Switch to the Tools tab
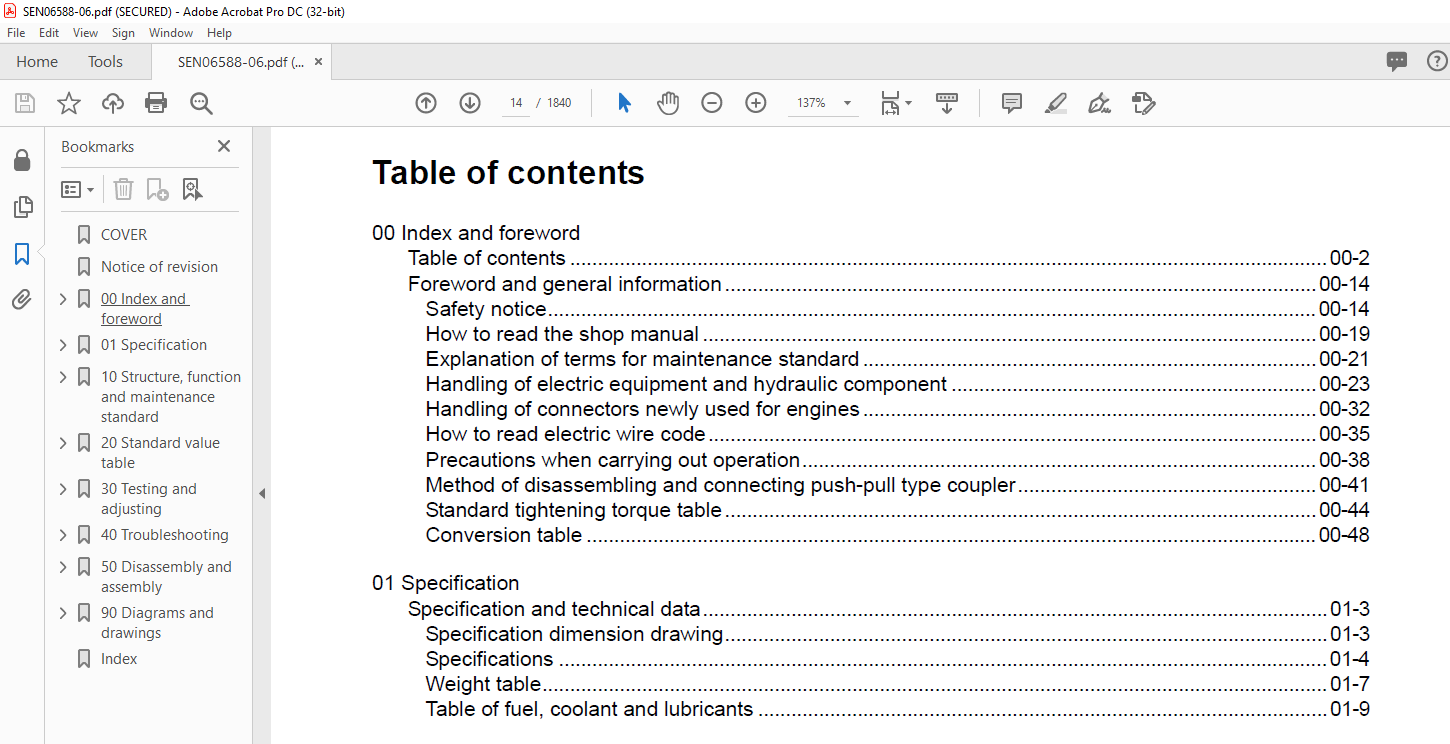1450x744 pixels. 105,62
